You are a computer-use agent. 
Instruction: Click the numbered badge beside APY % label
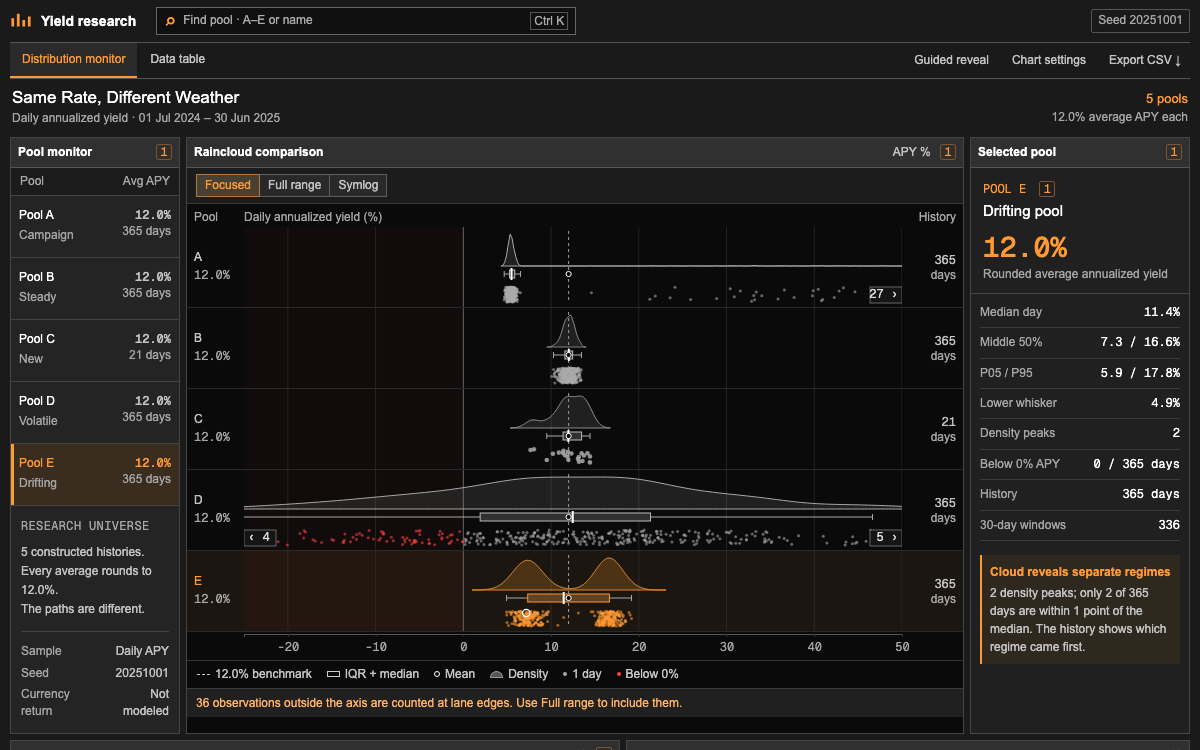pos(948,152)
